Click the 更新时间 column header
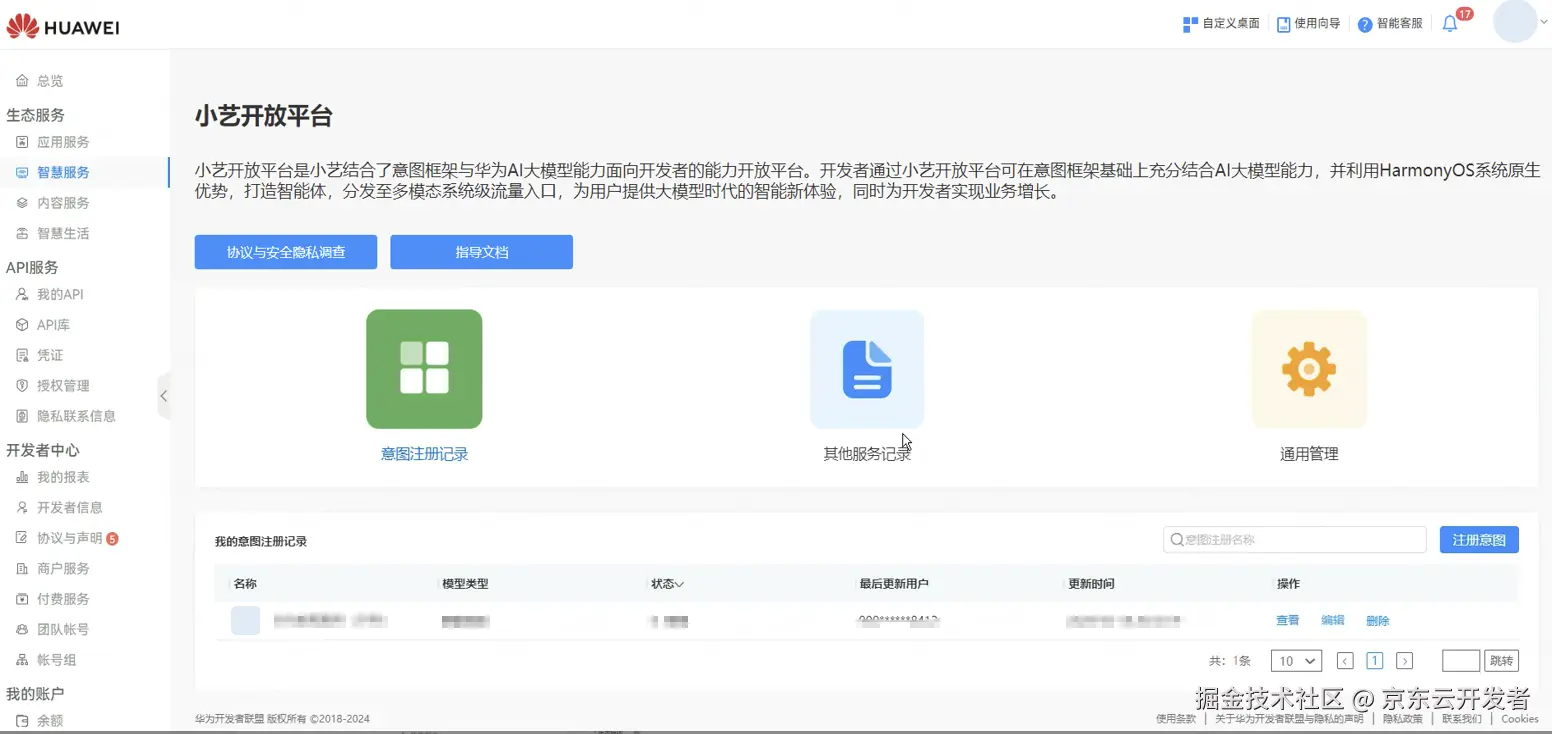This screenshot has height=734, width=1552. (x=1091, y=584)
